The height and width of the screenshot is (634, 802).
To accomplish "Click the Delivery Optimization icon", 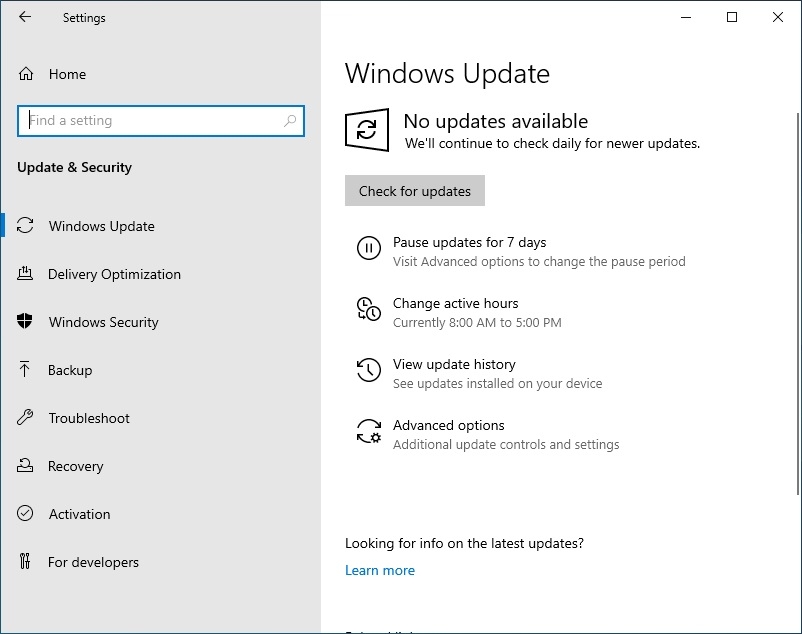I will click(26, 274).
